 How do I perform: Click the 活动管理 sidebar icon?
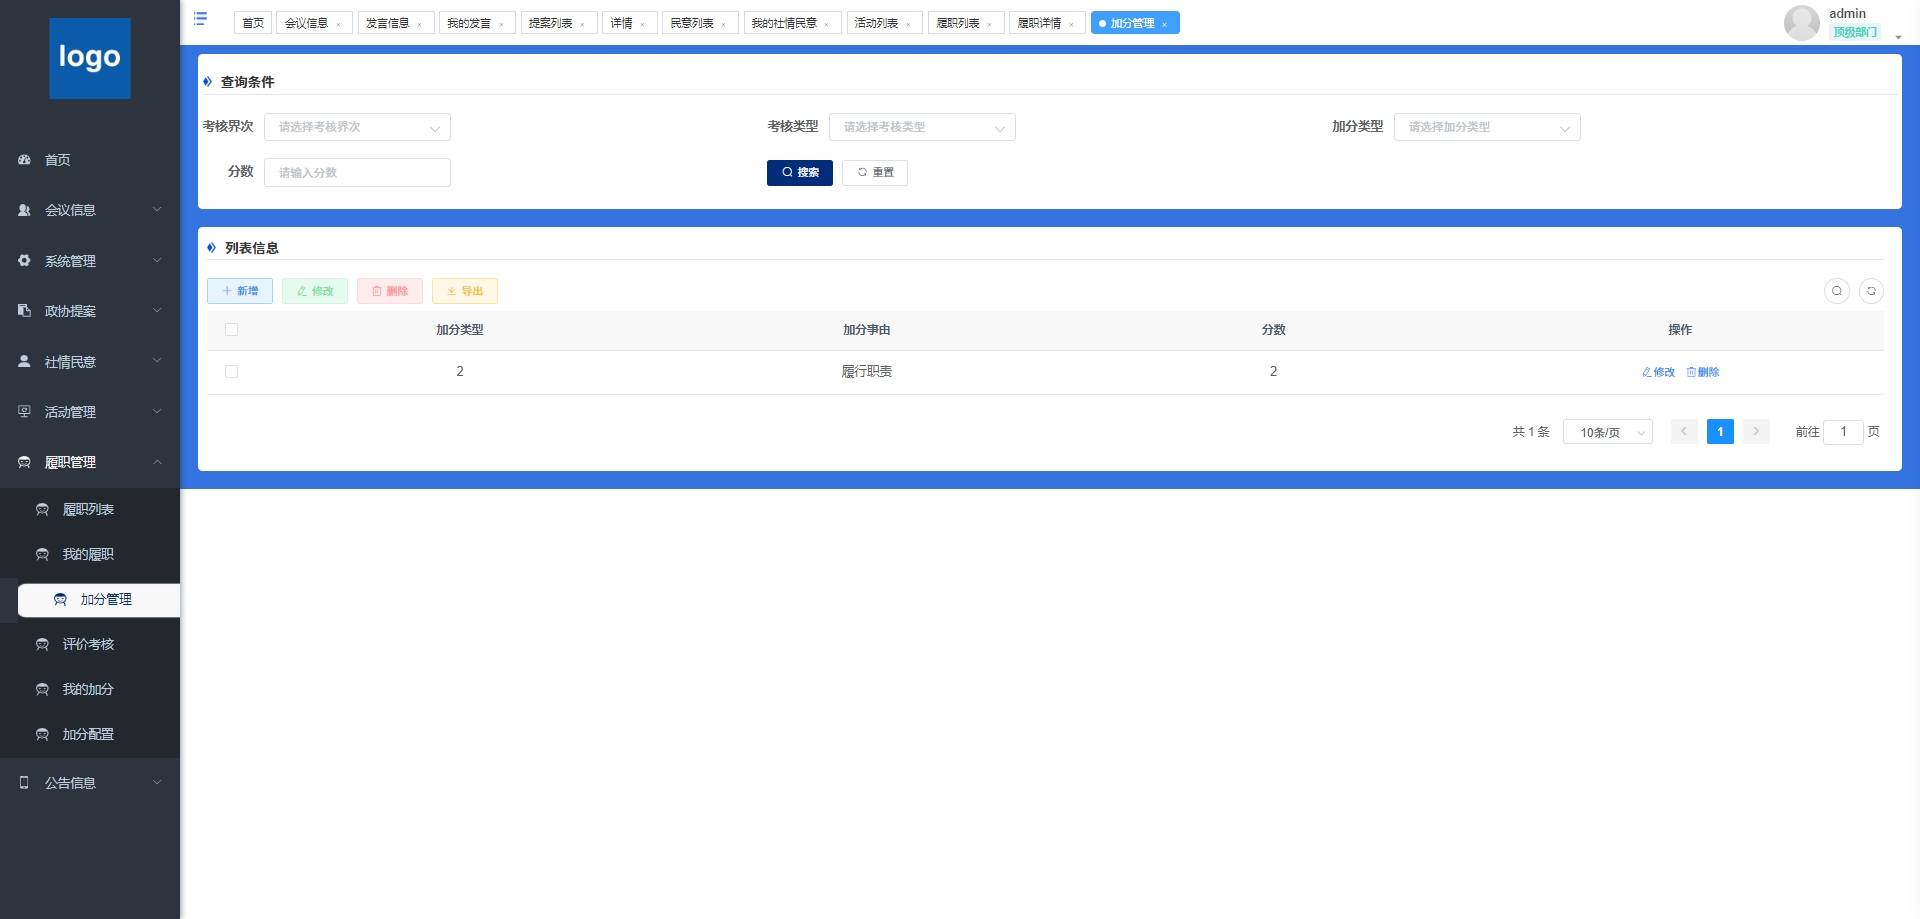pos(24,412)
